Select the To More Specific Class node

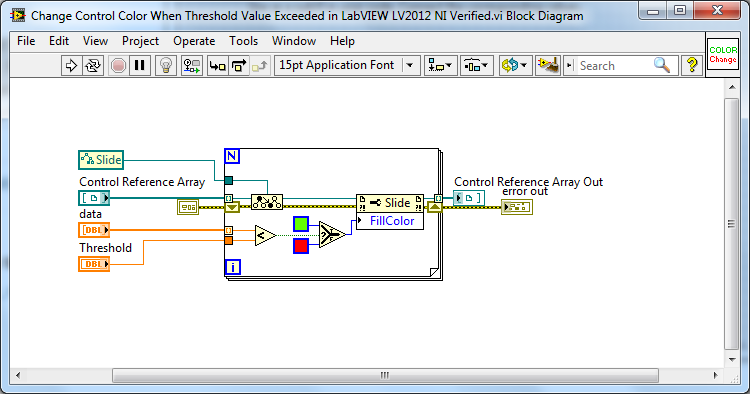267,202
